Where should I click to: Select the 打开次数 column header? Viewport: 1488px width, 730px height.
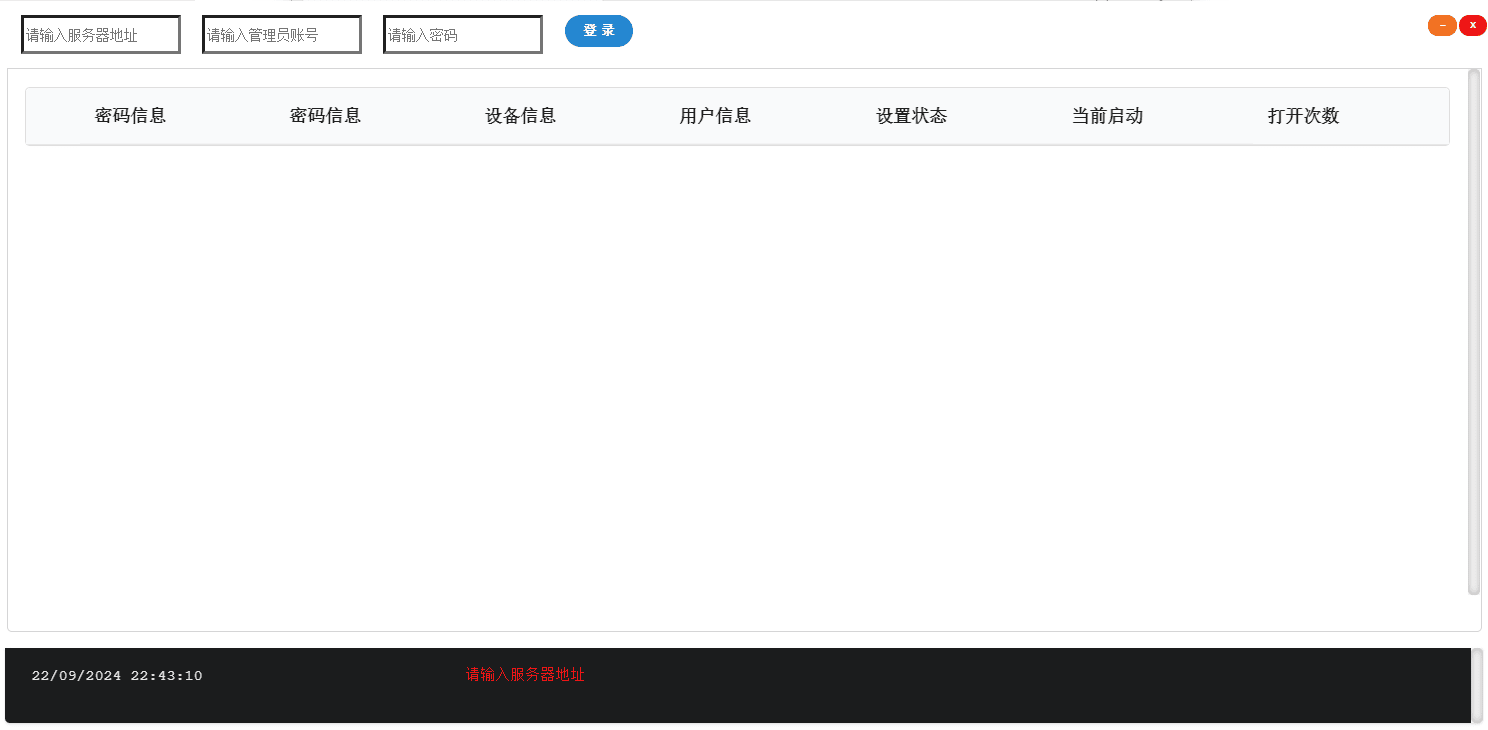[x=1303, y=116]
